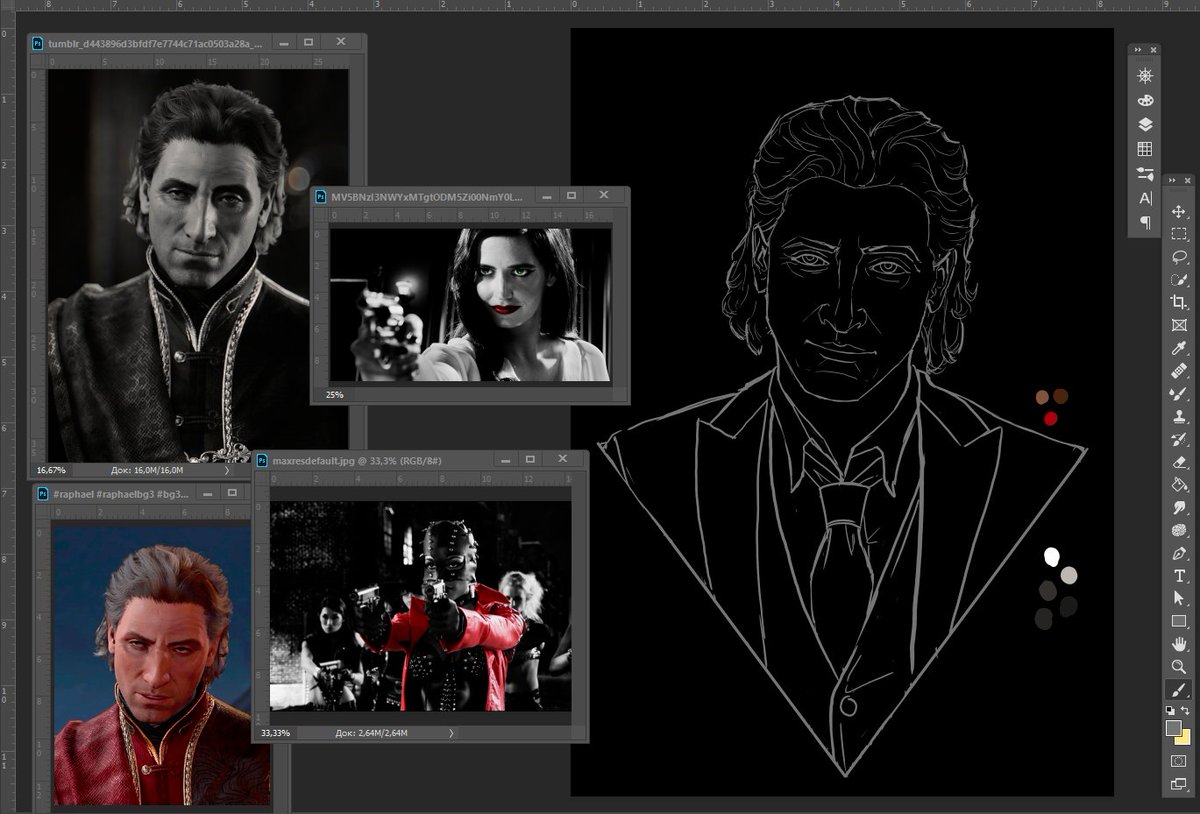Select the Move tool
Screen dimensions: 1200x814
point(1178,211)
